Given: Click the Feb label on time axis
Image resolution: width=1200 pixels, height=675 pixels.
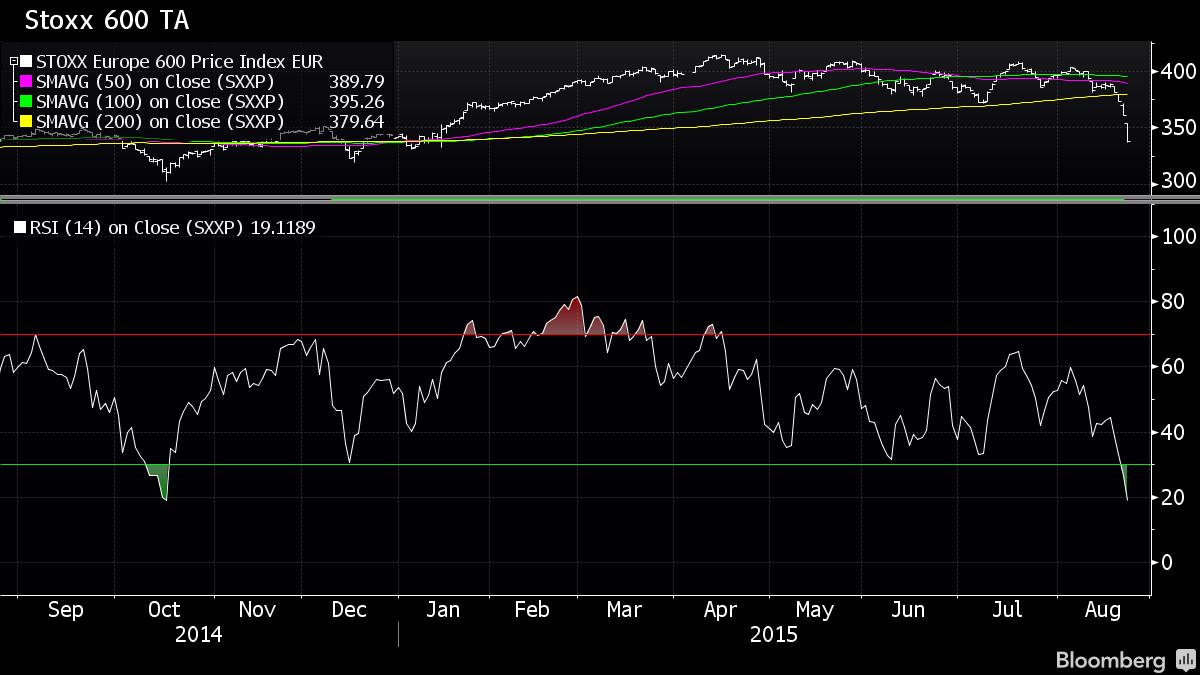Looking at the screenshot, I should tap(531, 610).
